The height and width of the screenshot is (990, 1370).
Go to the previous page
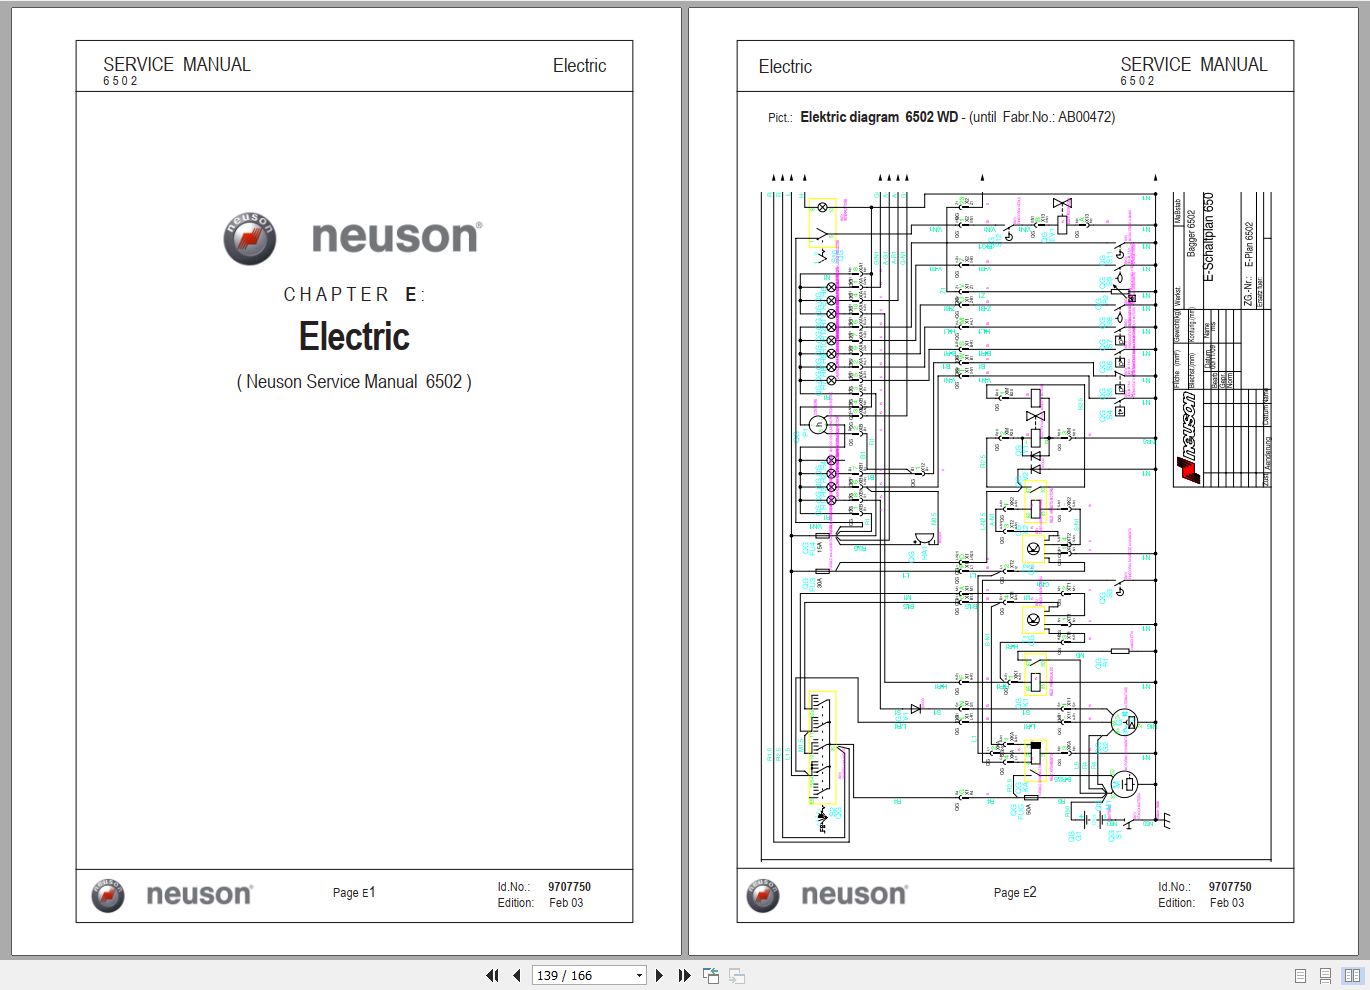click(516, 975)
